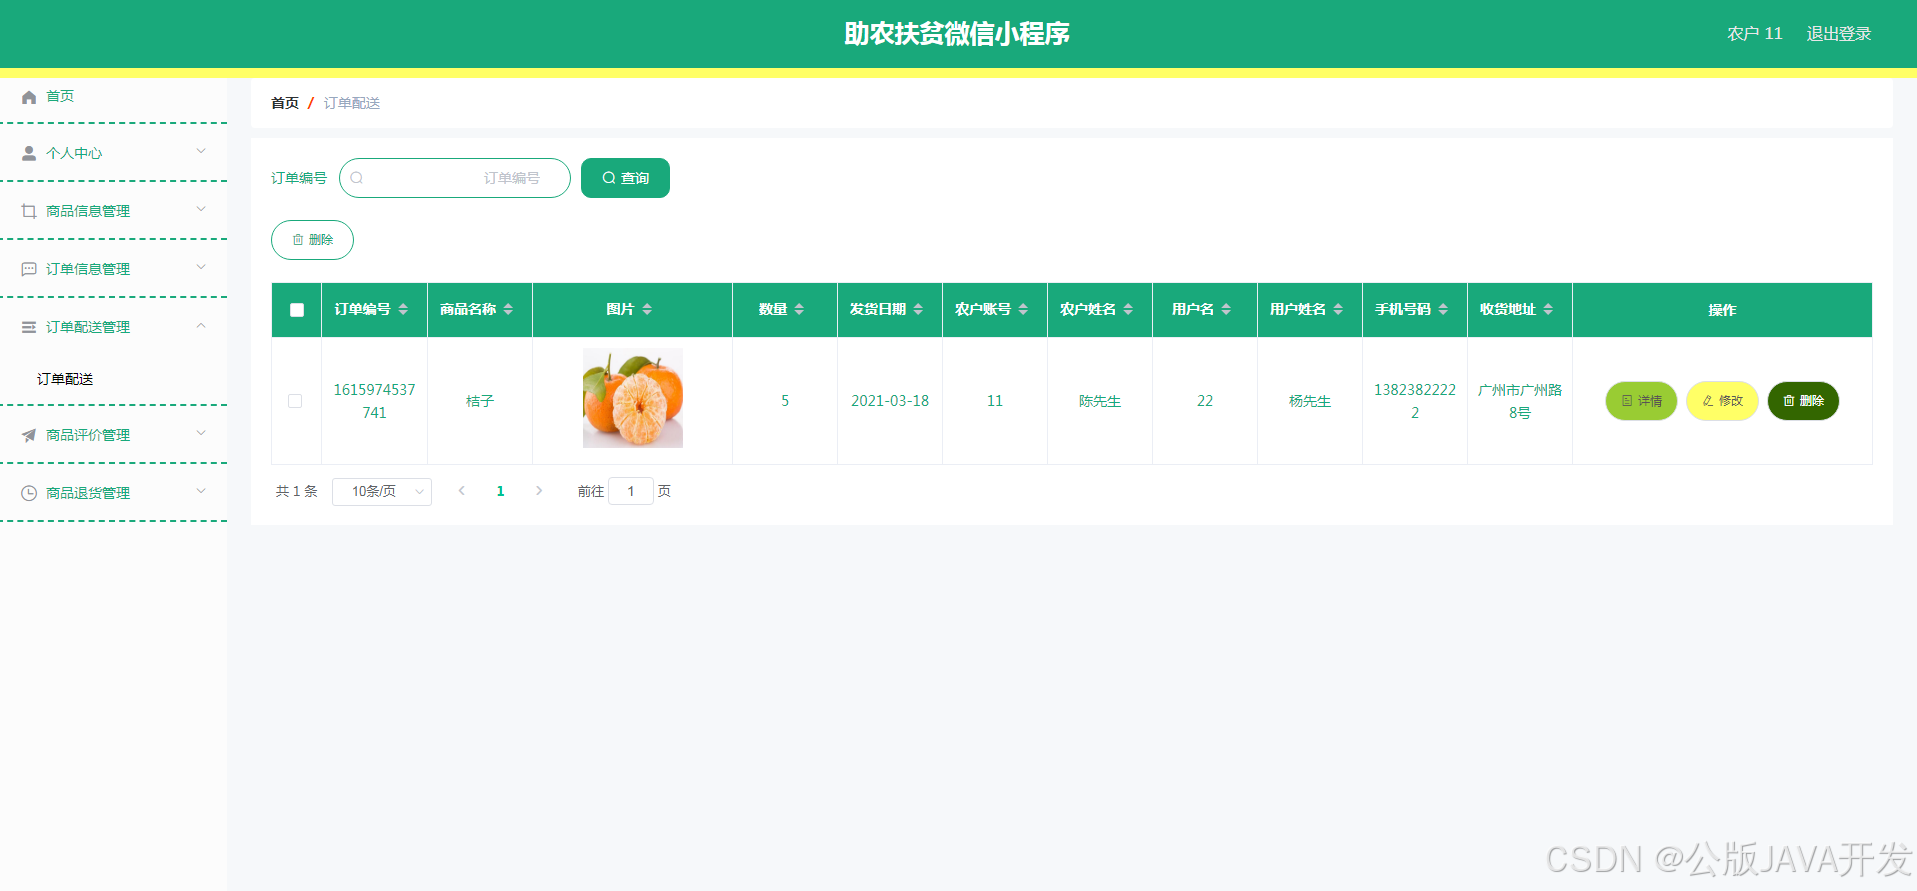Click the phone number cell 13823822222
Screen dimensions: 1917x891
coord(1415,401)
